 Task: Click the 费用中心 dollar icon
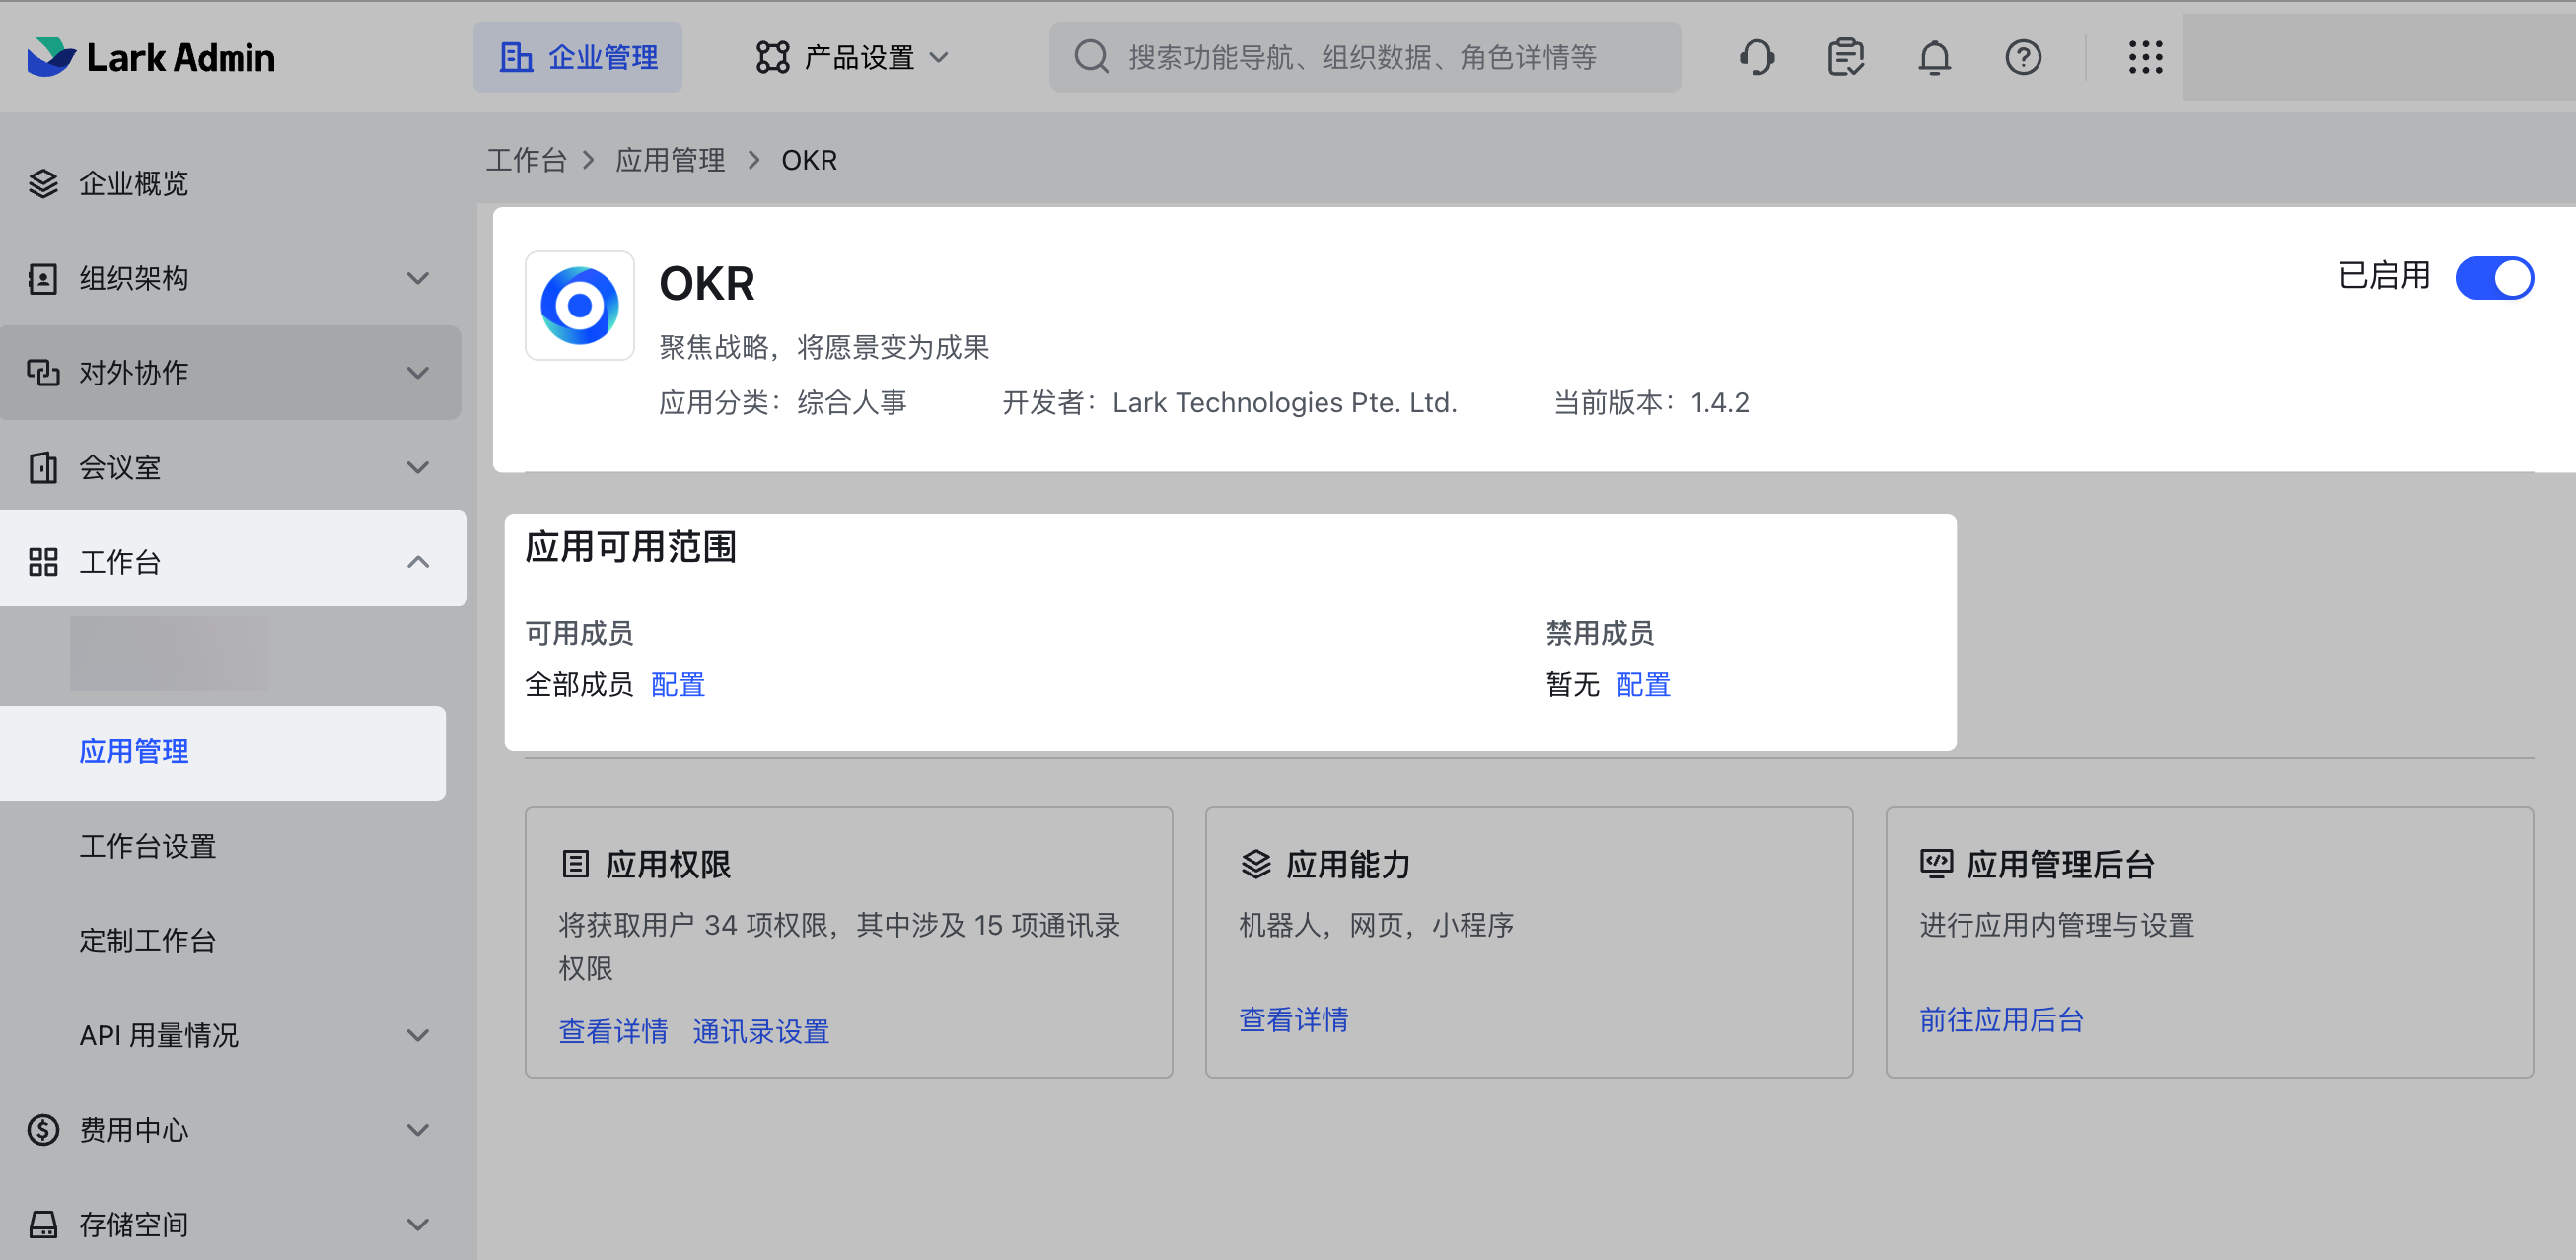[x=43, y=1130]
